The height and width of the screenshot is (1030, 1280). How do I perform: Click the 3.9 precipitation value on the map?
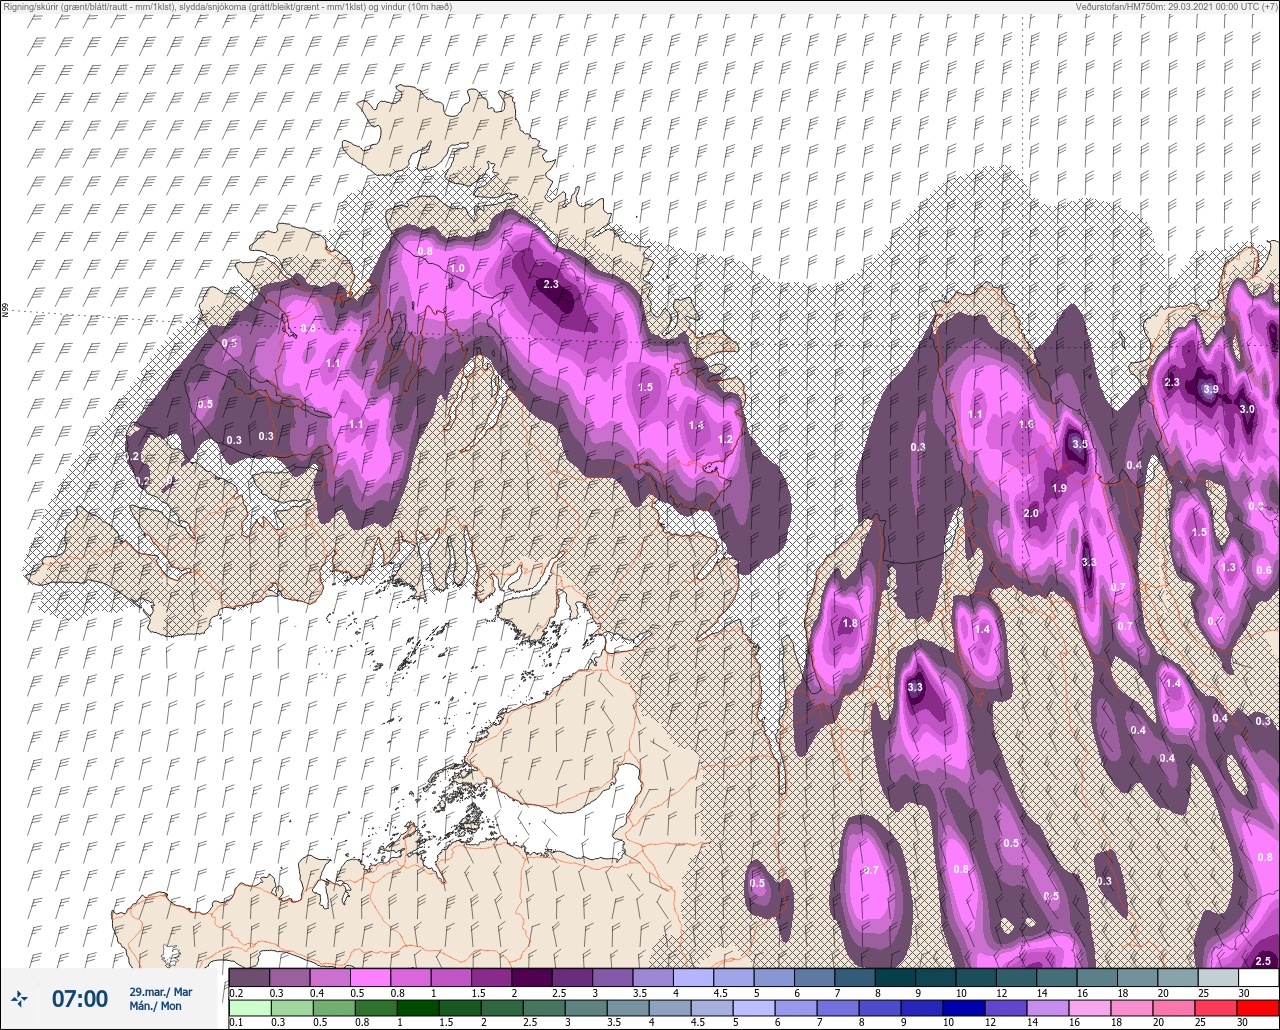coord(1211,389)
